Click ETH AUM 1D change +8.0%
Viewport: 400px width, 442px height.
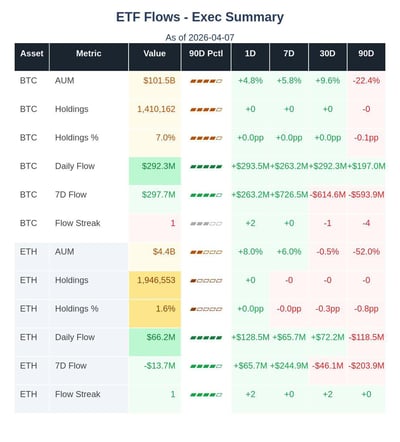tap(250, 252)
